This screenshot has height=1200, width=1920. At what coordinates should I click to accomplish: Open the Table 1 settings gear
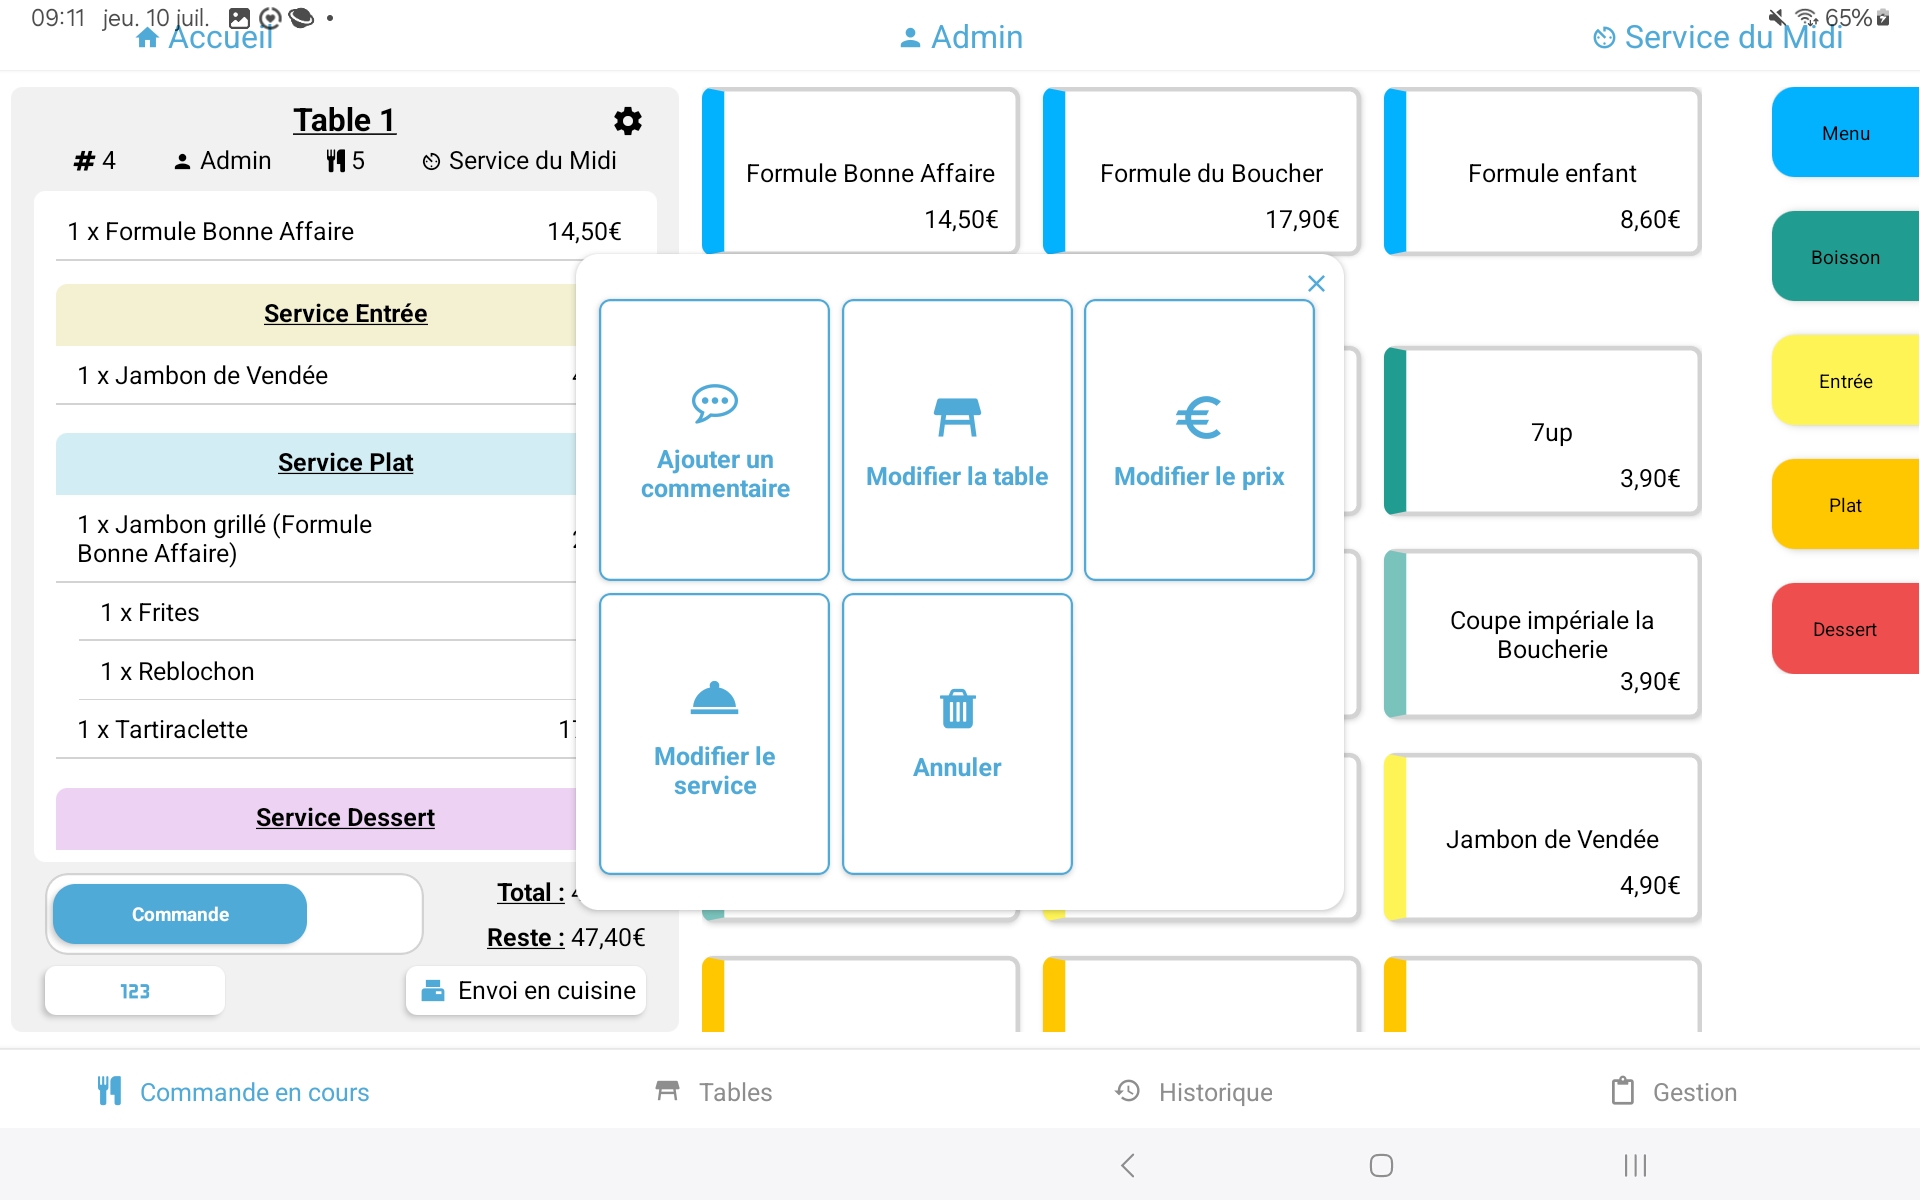(627, 121)
